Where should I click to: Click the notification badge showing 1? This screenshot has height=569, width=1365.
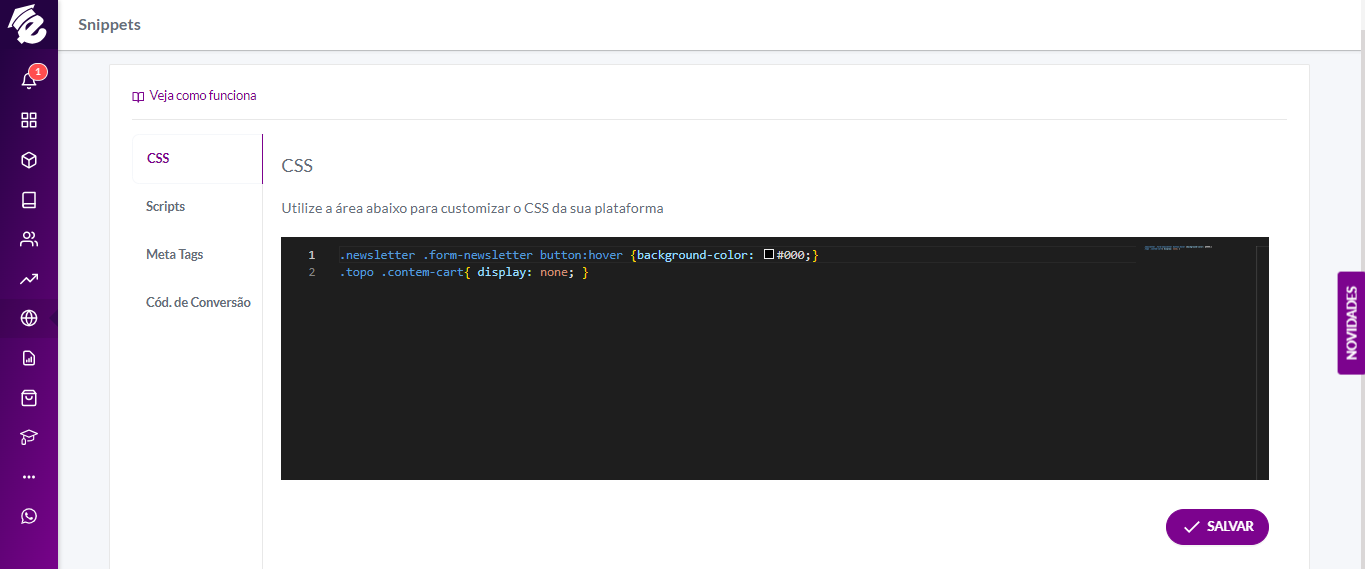(x=38, y=72)
